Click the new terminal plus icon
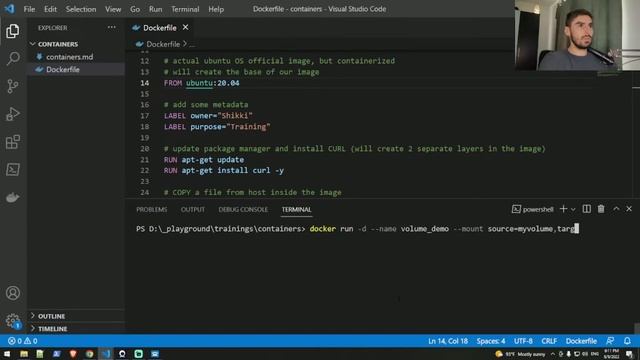The height and width of the screenshot is (360, 640). tap(563, 209)
